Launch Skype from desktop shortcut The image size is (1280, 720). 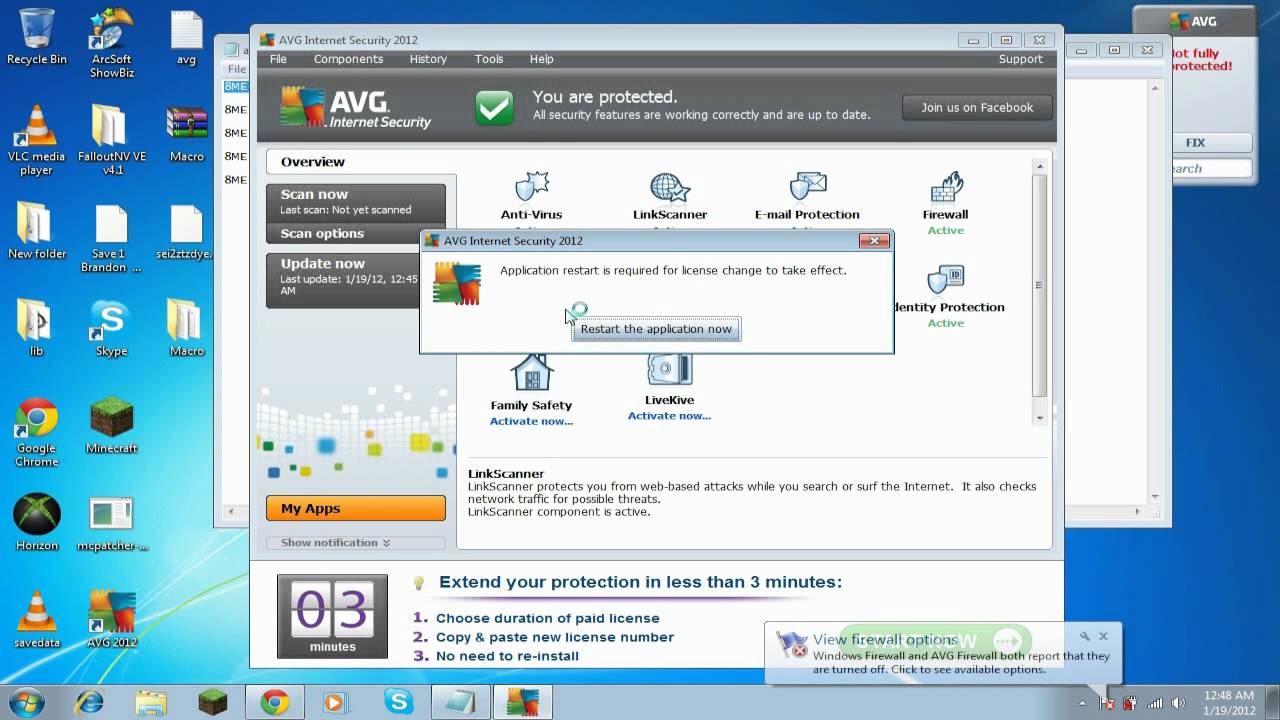[x=111, y=329]
